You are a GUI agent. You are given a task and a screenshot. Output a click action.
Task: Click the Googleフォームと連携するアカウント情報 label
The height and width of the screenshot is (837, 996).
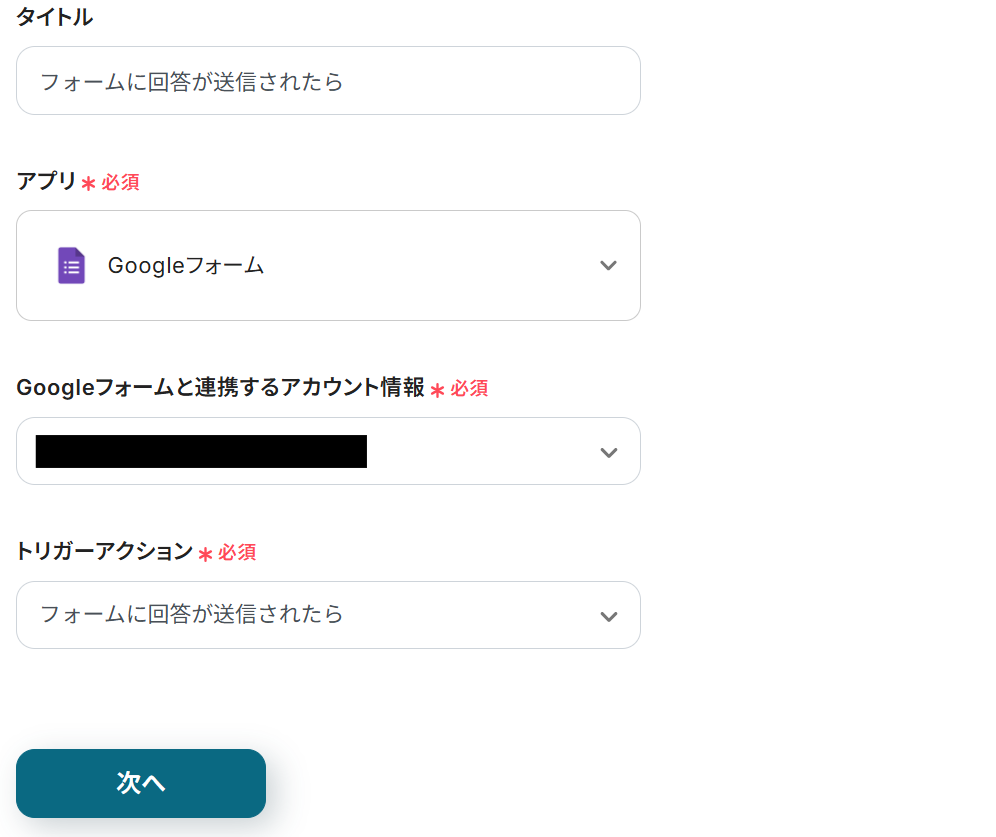pos(220,388)
